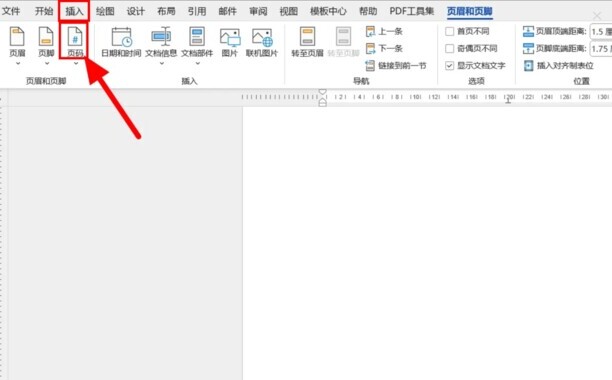Click the 页脚底端距离 value field
Image resolution: width=612 pixels, height=380 pixels.
(601, 49)
